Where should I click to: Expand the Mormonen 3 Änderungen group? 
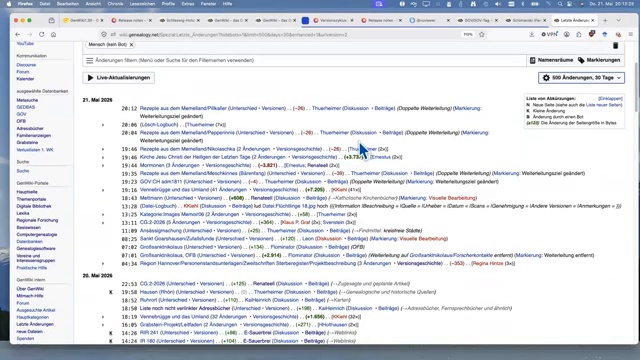[103, 166]
